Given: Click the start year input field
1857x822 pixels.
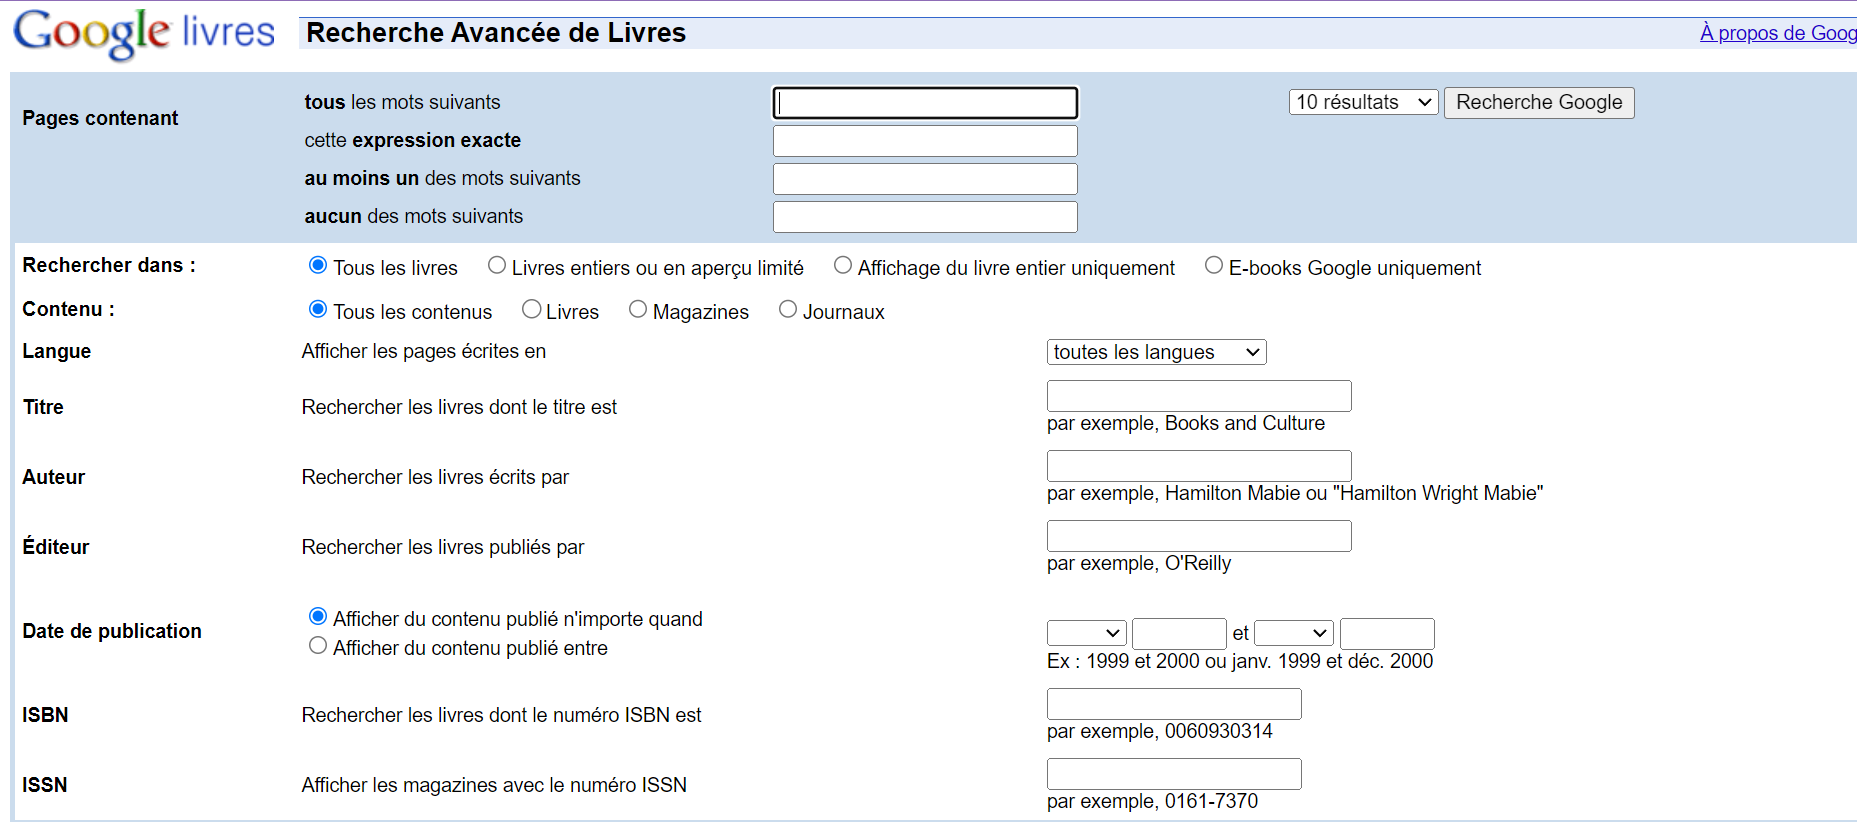Looking at the screenshot, I should [x=1179, y=634].
